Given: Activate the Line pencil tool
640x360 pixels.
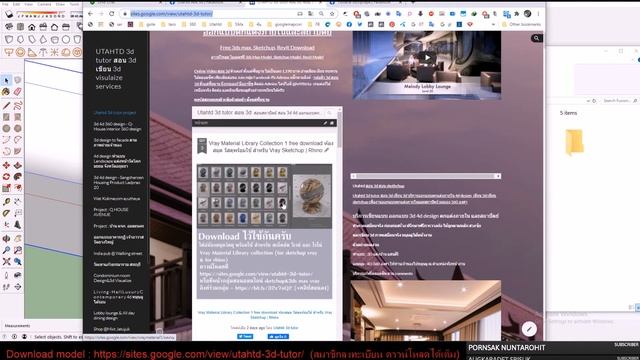Looking at the screenshot, I should 6,106.
